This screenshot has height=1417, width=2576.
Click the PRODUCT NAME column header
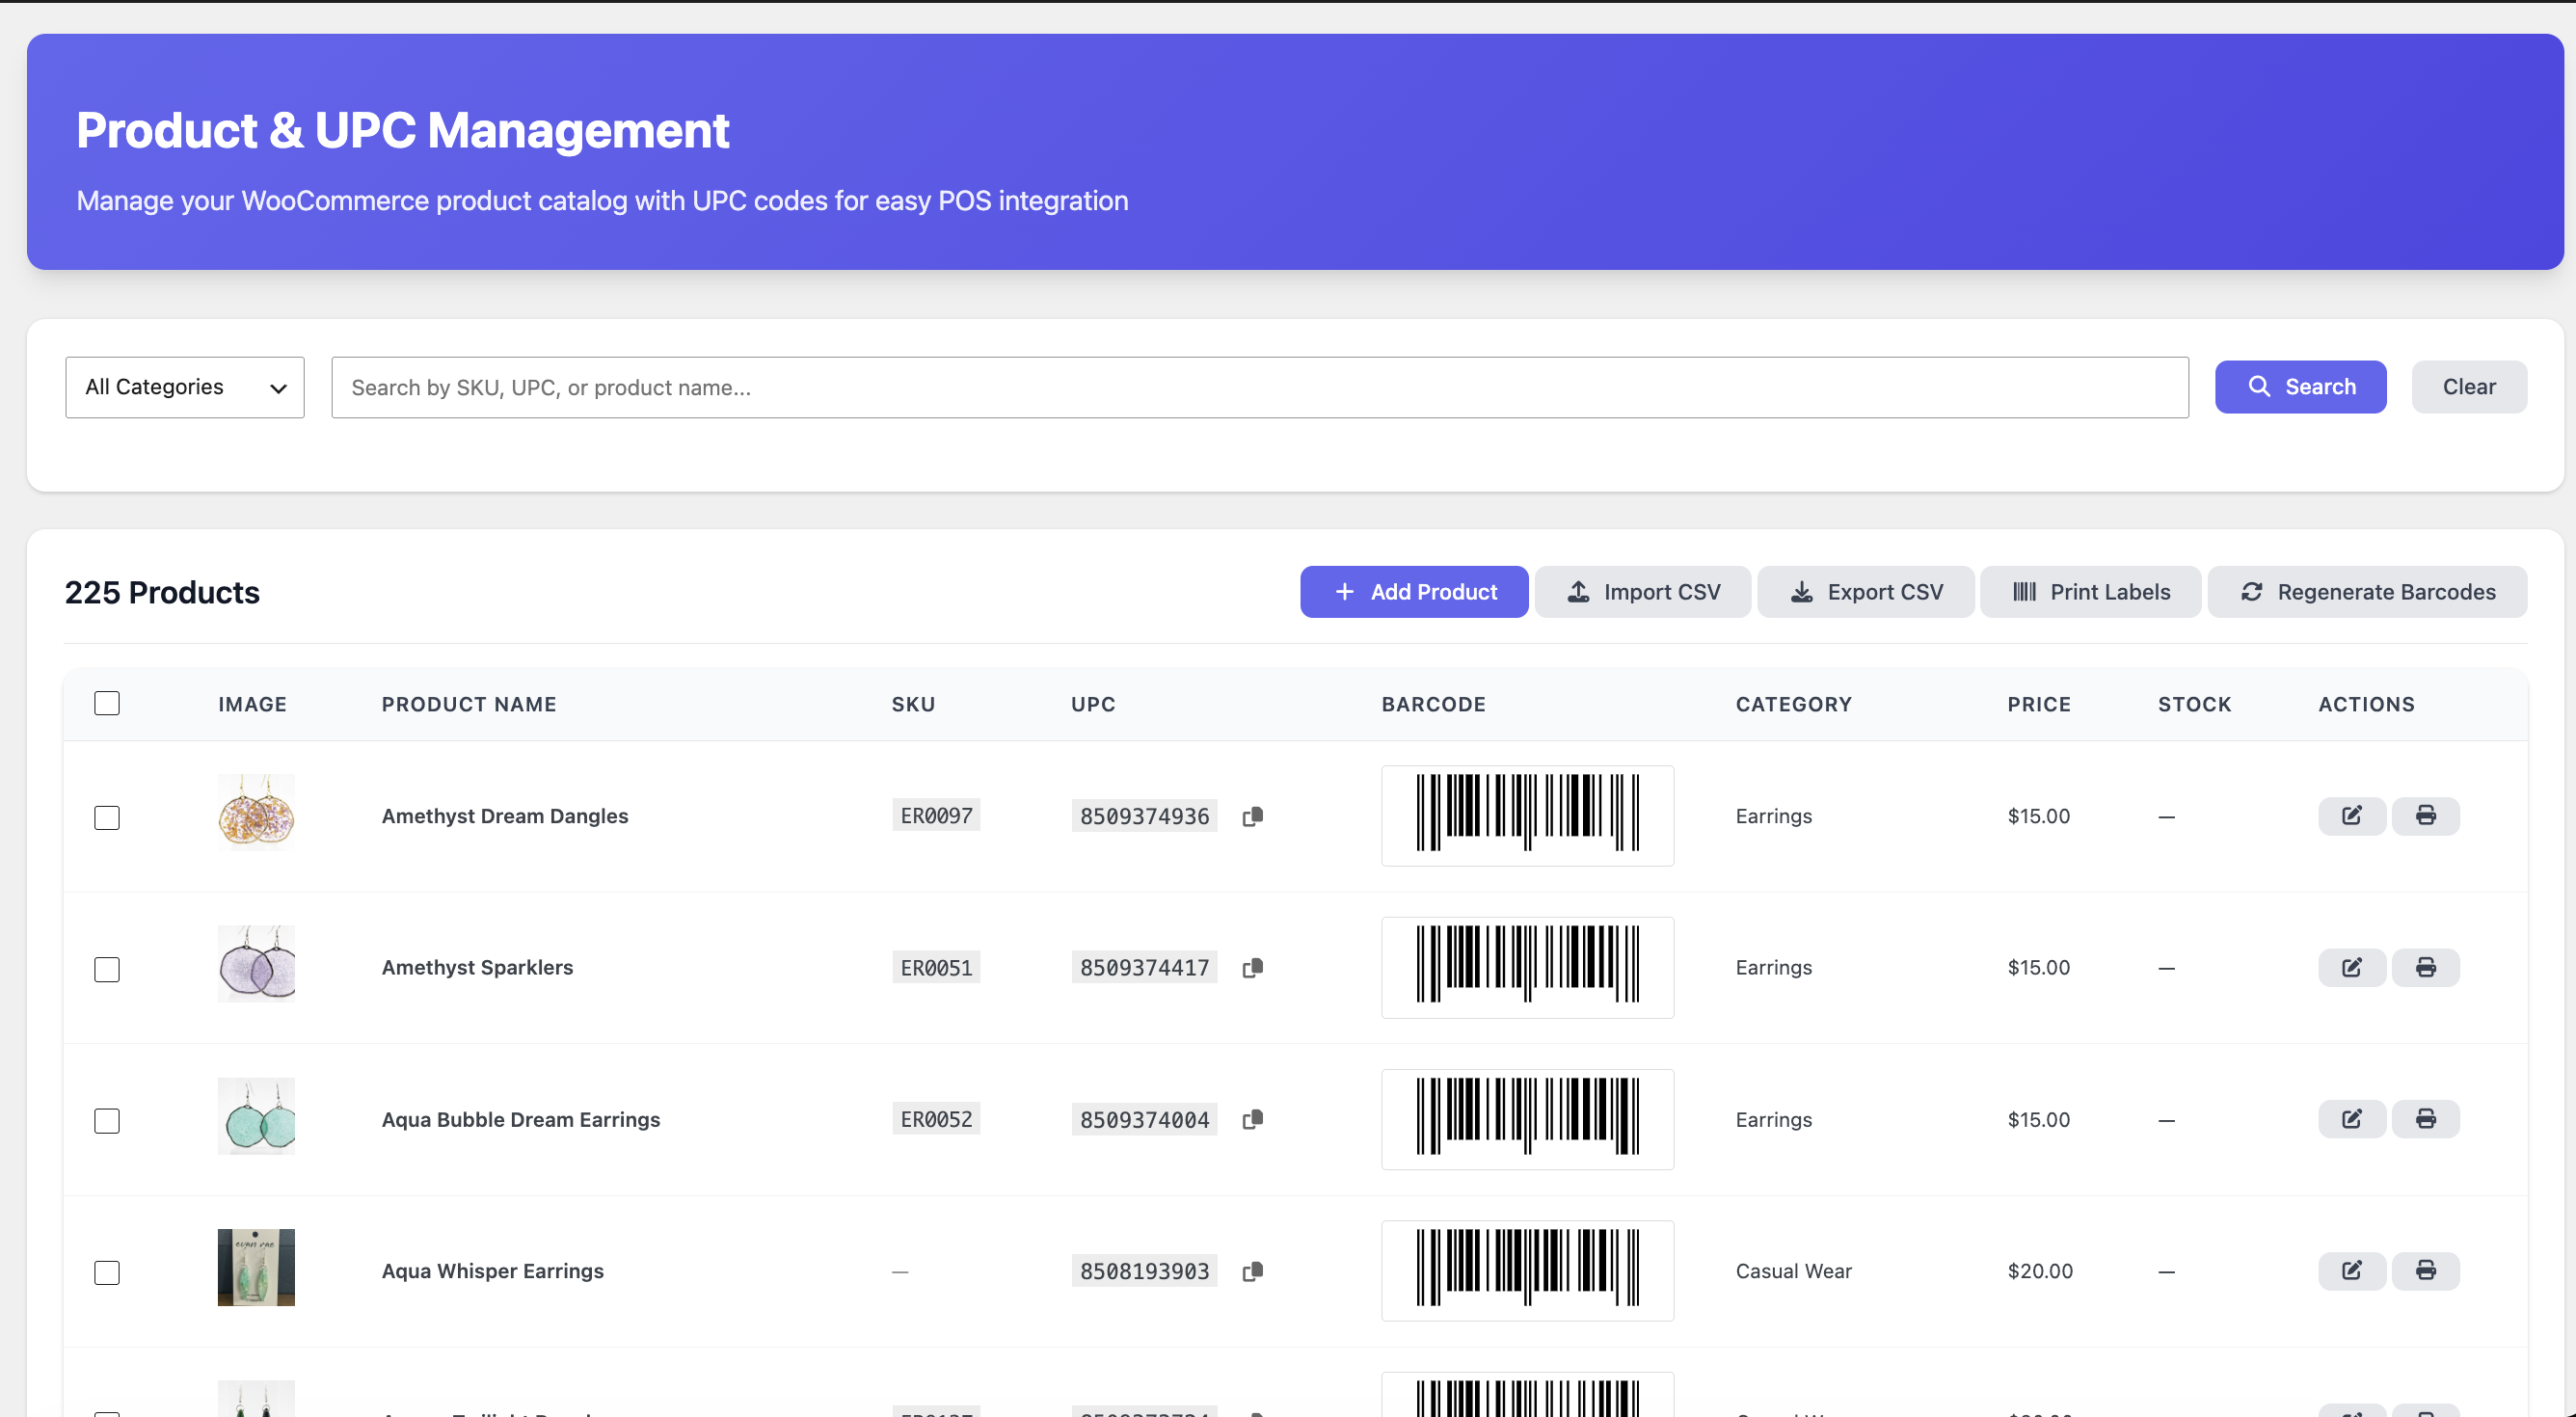(469, 704)
